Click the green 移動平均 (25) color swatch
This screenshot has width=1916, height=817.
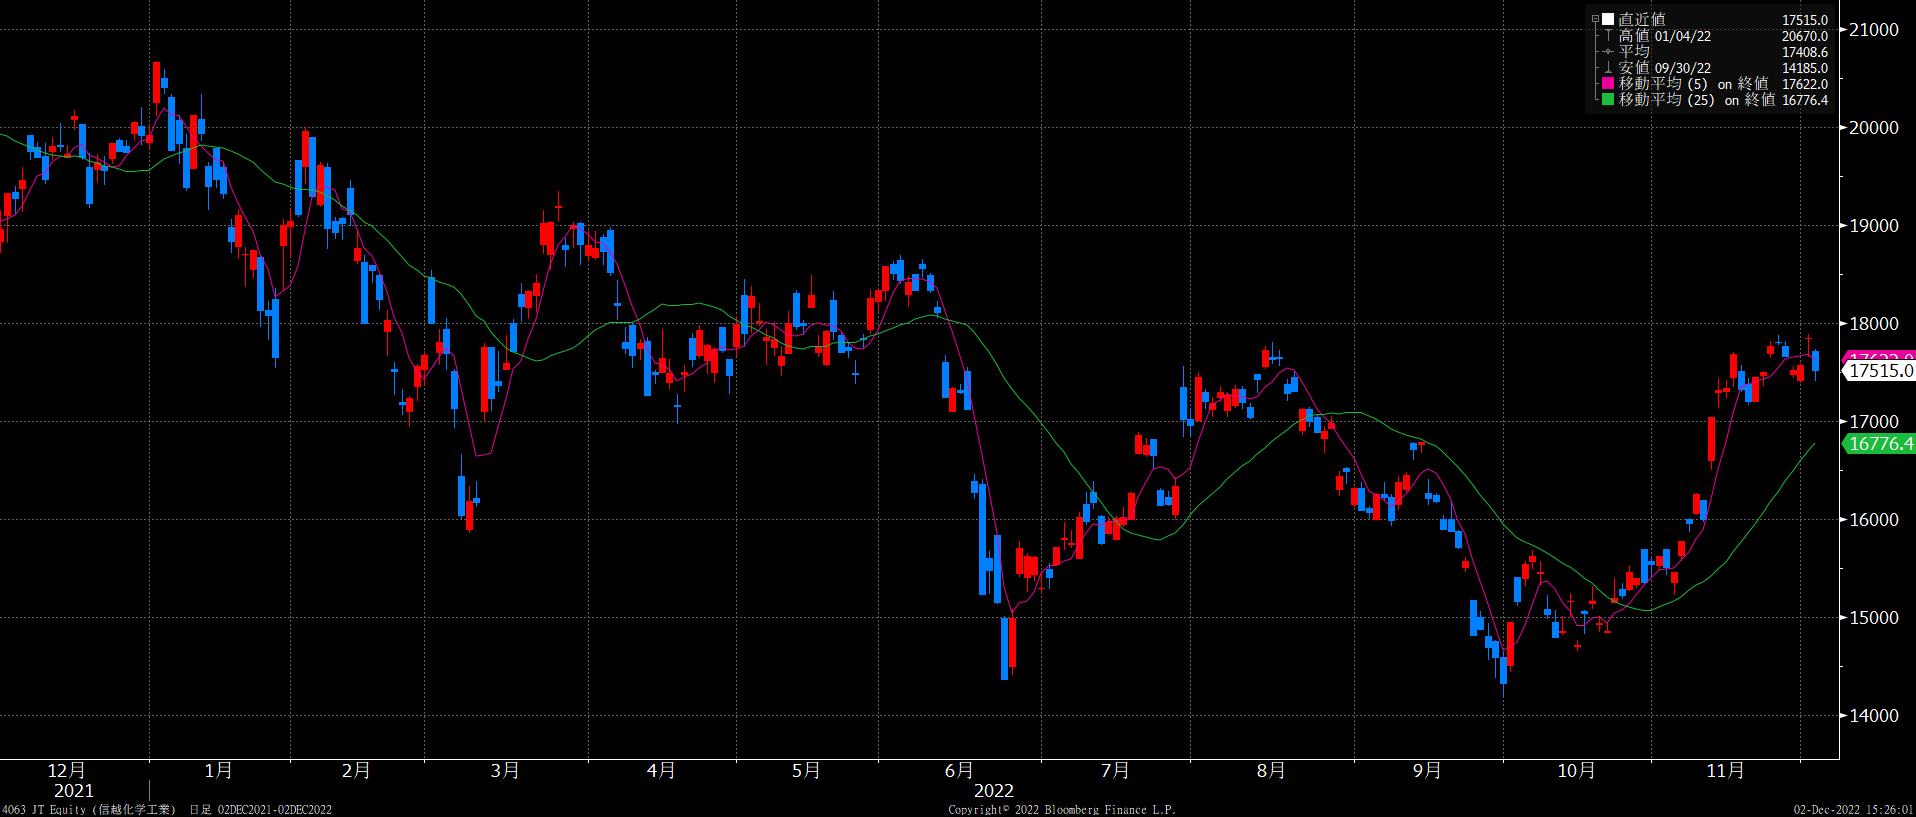[x=1608, y=100]
